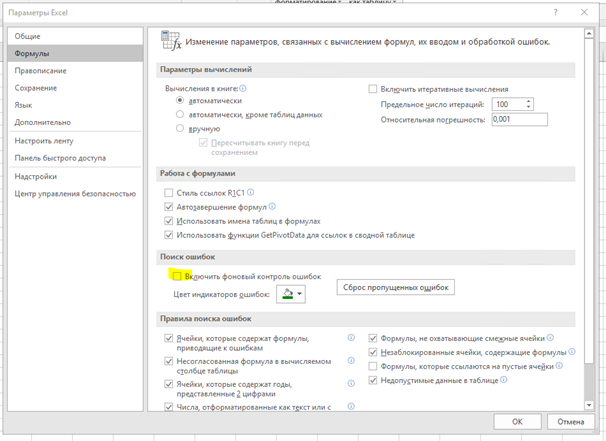Viewport: 606px width, 441px height.
Task: Click info icon beside смежные ячейки rule
Action: point(550,337)
